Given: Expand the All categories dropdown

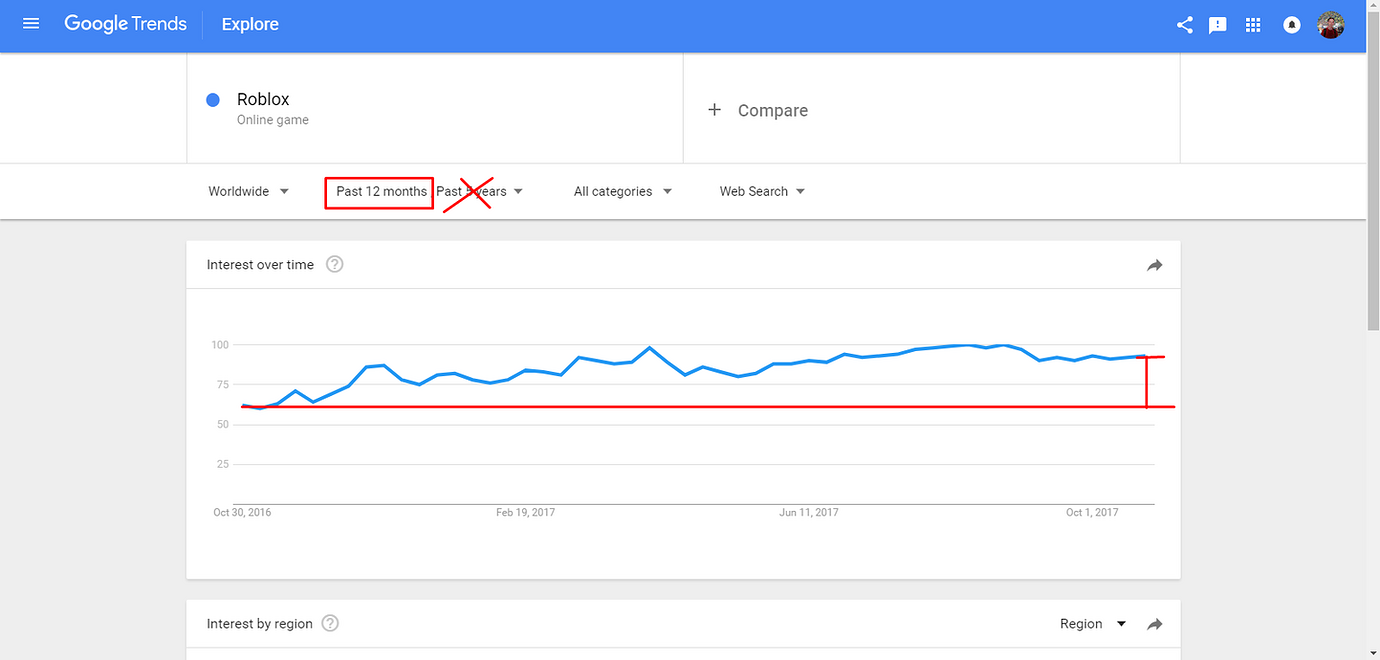Looking at the screenshot, I should pyautogui.click(x=622, y=191).
